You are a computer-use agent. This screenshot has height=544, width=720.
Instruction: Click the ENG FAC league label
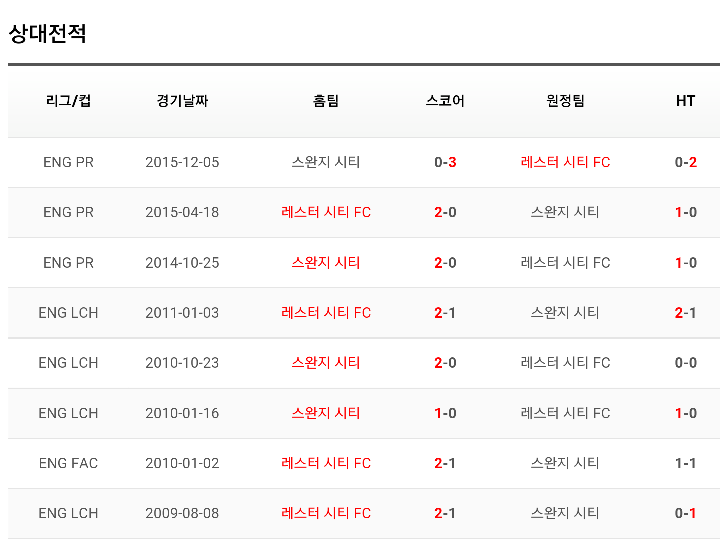(68, 463)
